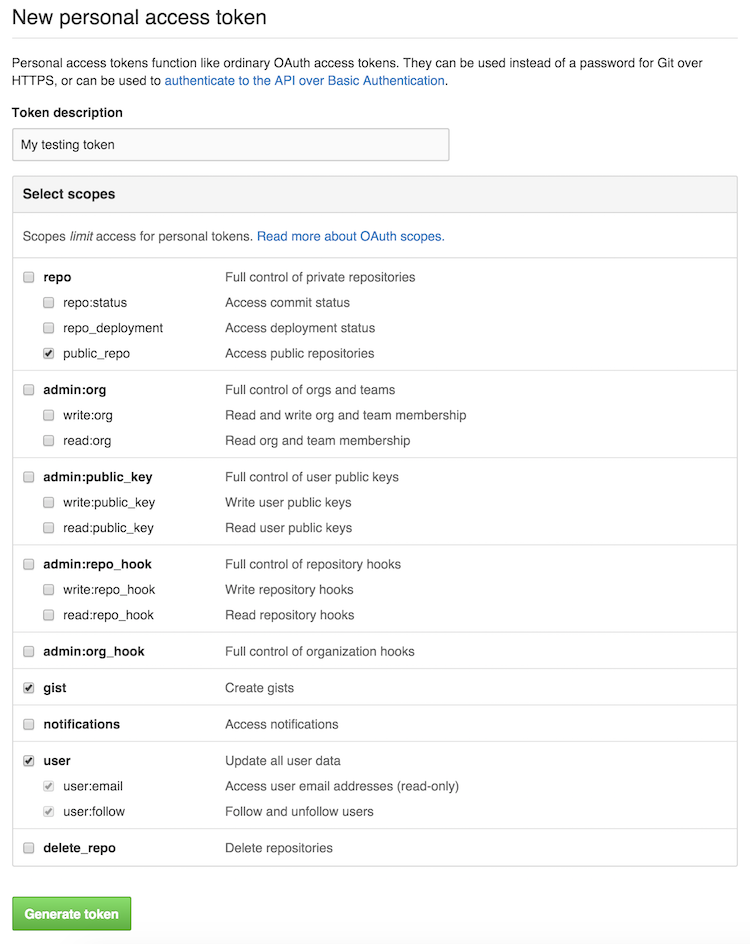Enable the repo scope checkbox

[x=29, y=277]
